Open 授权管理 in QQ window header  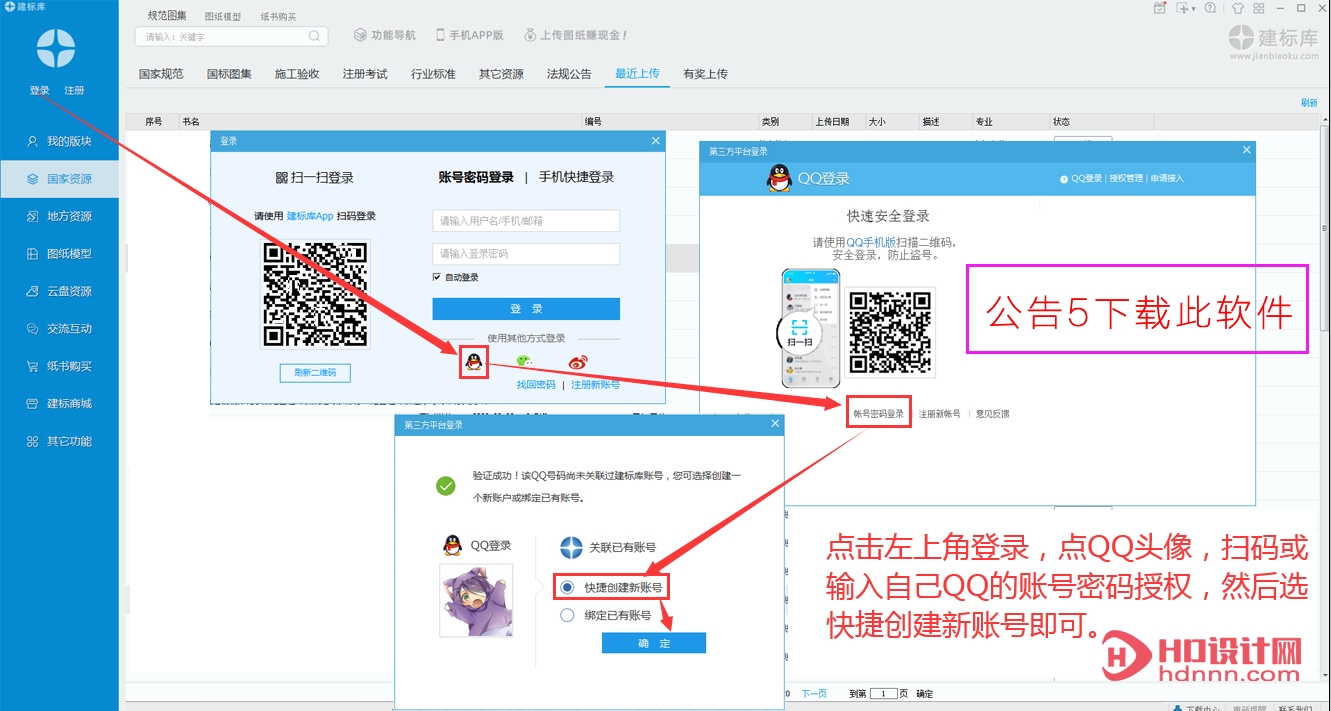coord(1126,179)
